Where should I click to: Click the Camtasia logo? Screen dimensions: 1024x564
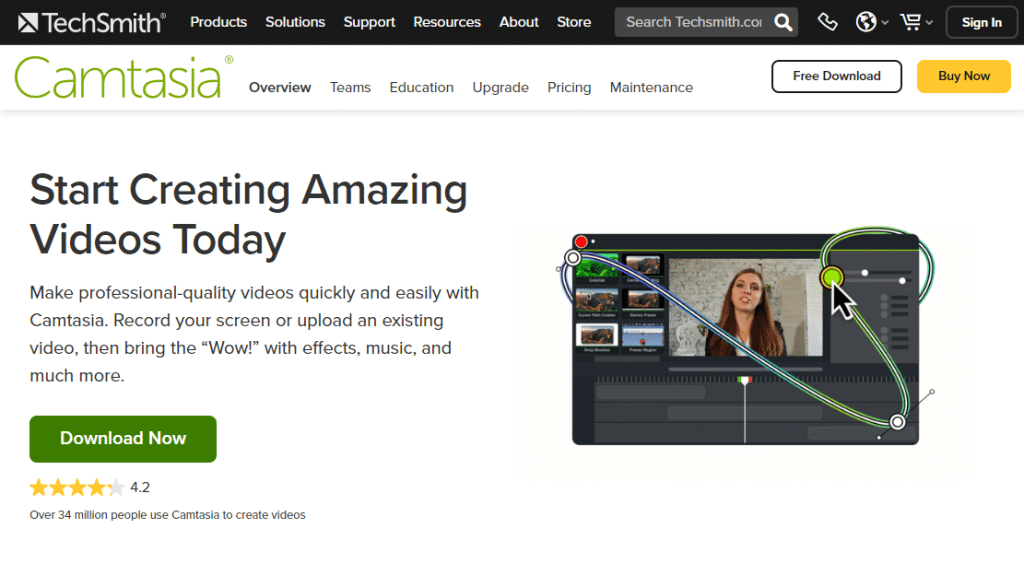(x=123, y=77)
